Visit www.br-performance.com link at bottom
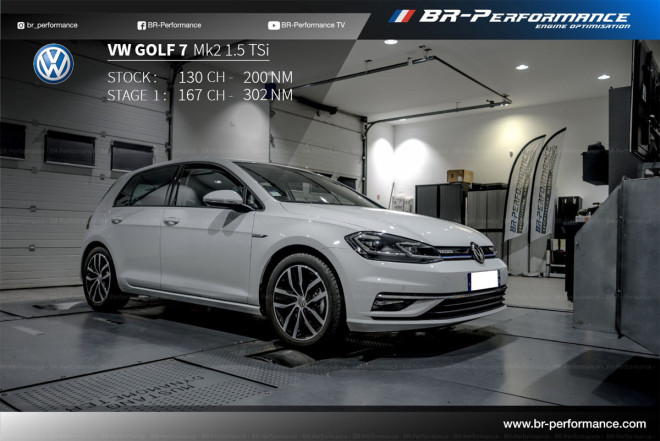Viewport: 660px width, 441px height. [x=574, y=424]
